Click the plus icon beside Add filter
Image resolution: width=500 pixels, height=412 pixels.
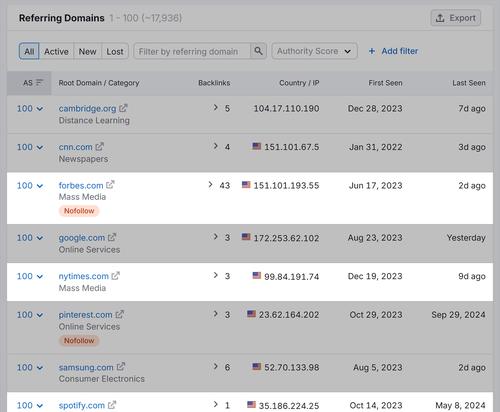click(372, 51)
